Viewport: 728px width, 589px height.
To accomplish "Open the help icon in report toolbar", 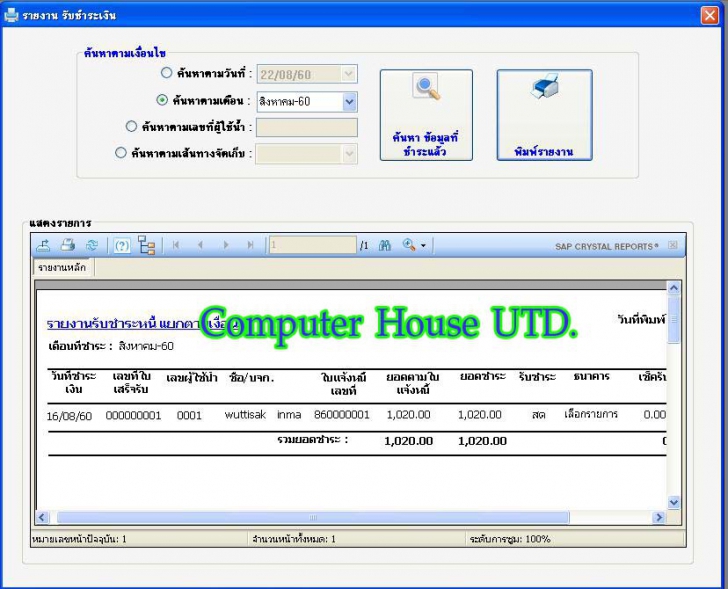I will [122, 246].
